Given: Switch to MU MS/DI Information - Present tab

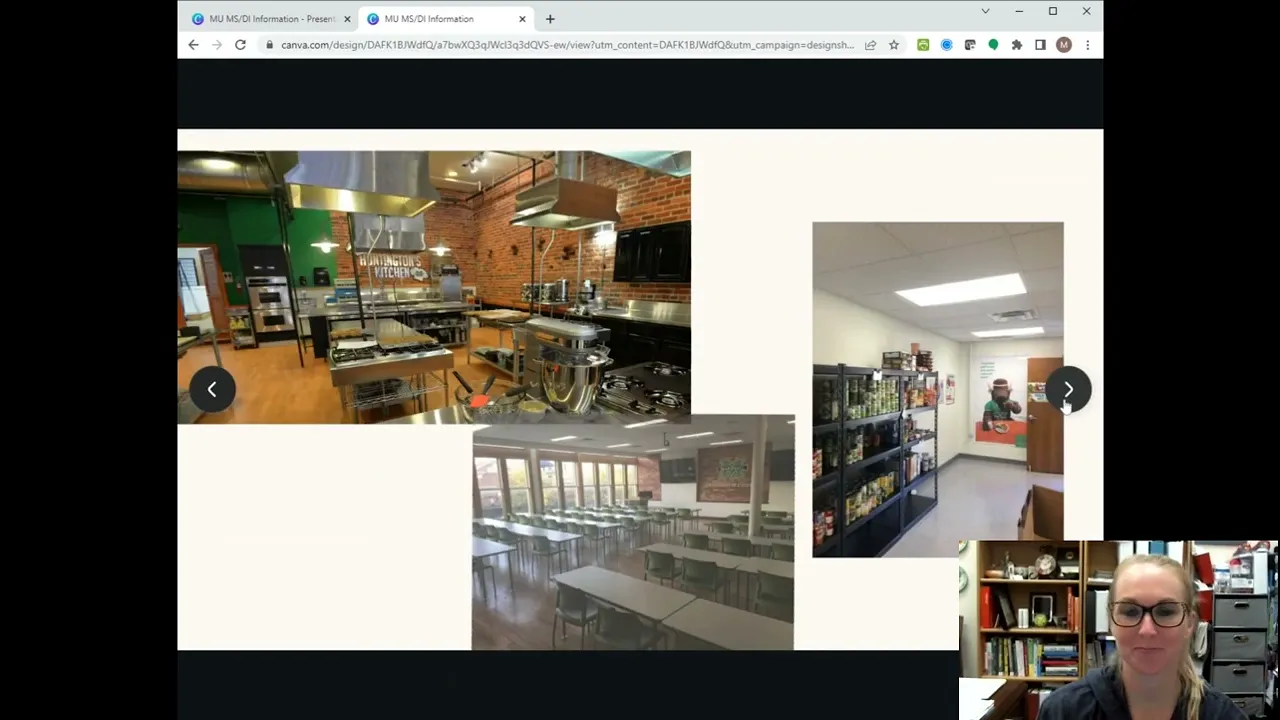Looking at the screenshot, I should (265, 19).
